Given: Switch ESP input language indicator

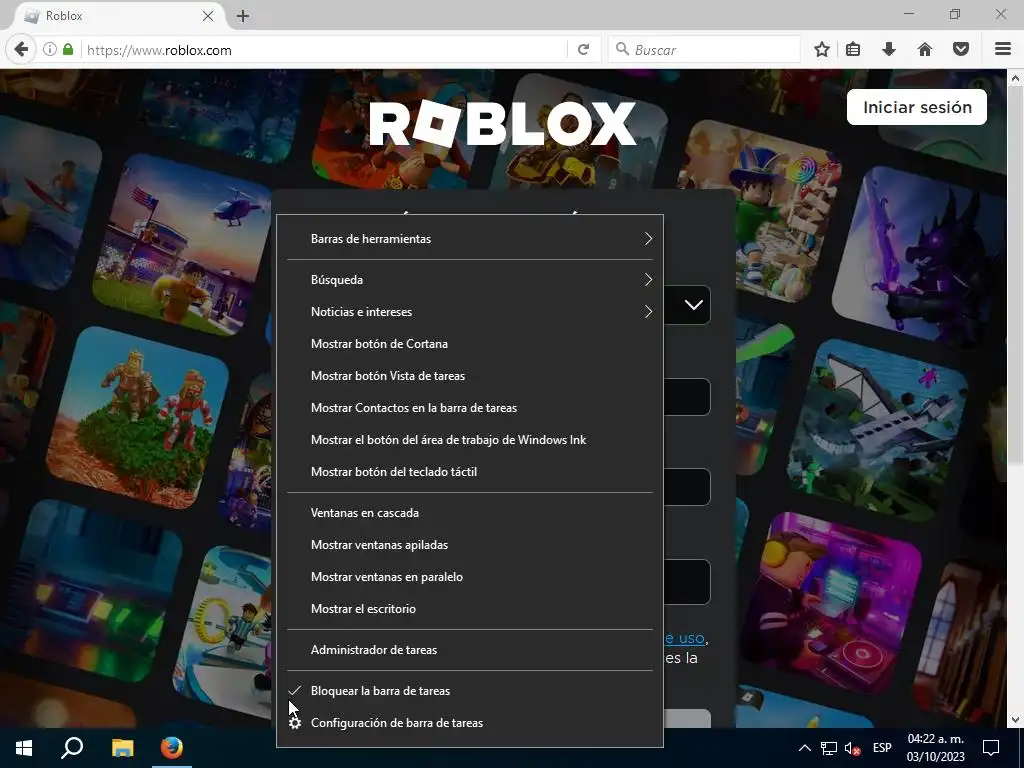Looking at the screenshot, I should (x=882, y=748).
